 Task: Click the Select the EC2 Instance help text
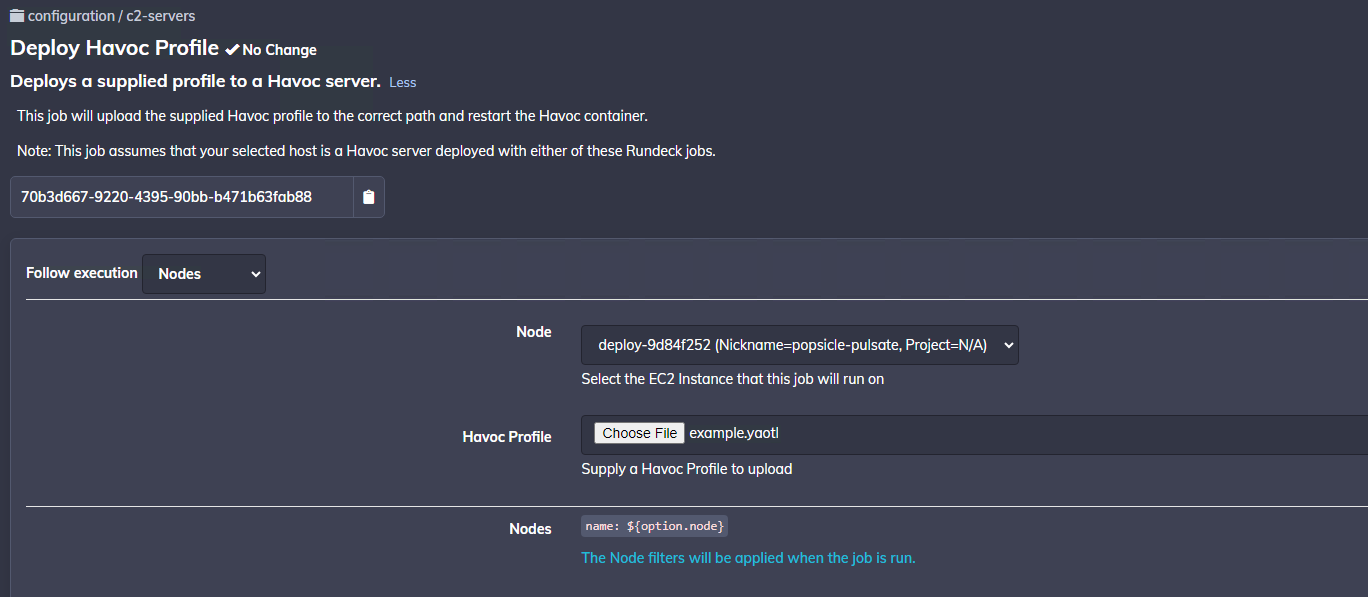(x=732, y=379)
